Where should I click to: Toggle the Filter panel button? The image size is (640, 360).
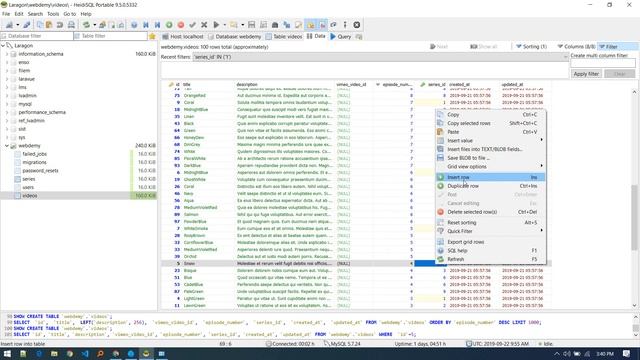coord(618,47)
